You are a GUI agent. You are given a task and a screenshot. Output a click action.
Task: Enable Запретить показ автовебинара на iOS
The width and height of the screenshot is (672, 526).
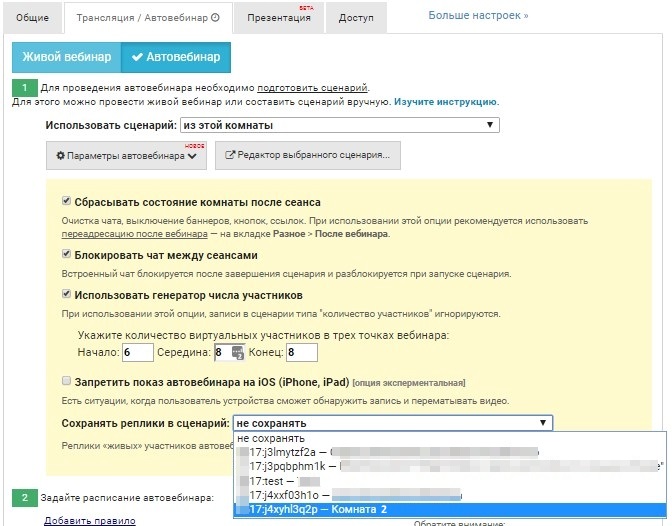[x=67, y=381]
